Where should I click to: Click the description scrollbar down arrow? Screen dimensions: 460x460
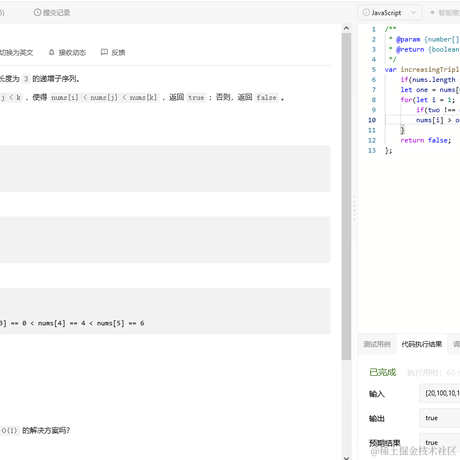(x=346, y=458)
